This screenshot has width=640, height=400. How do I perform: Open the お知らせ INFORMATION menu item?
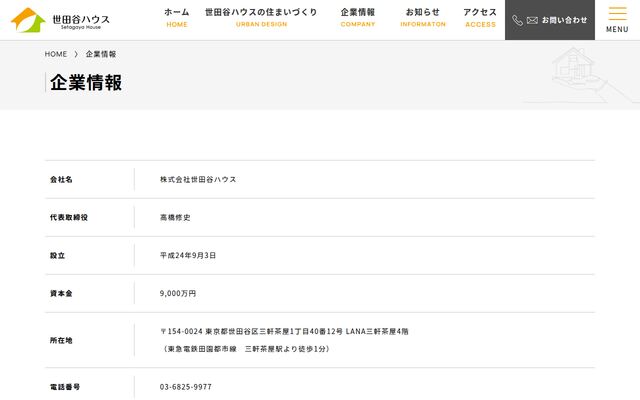click(423, 18)
